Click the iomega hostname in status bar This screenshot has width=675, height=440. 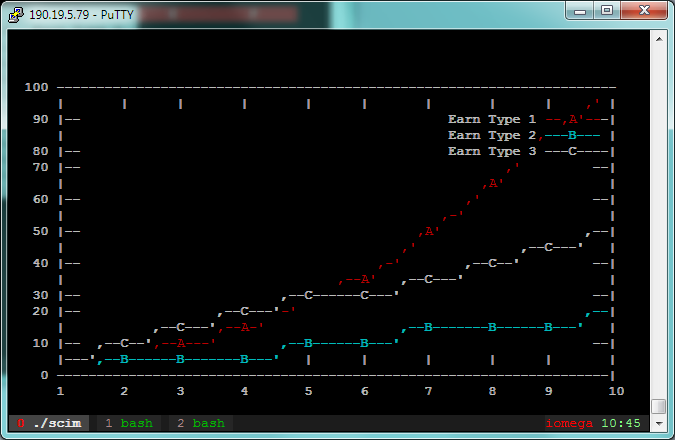point(569,423)
